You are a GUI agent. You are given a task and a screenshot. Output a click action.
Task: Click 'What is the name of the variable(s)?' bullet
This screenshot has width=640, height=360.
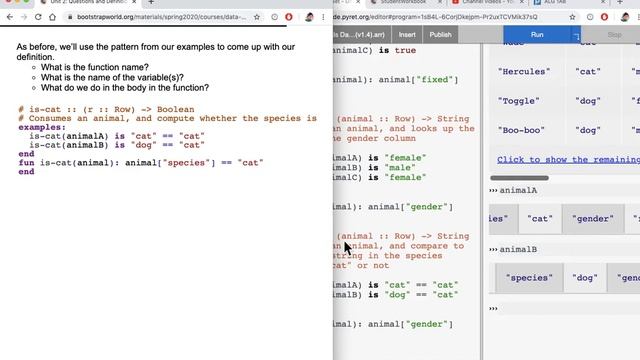[112, 78]
